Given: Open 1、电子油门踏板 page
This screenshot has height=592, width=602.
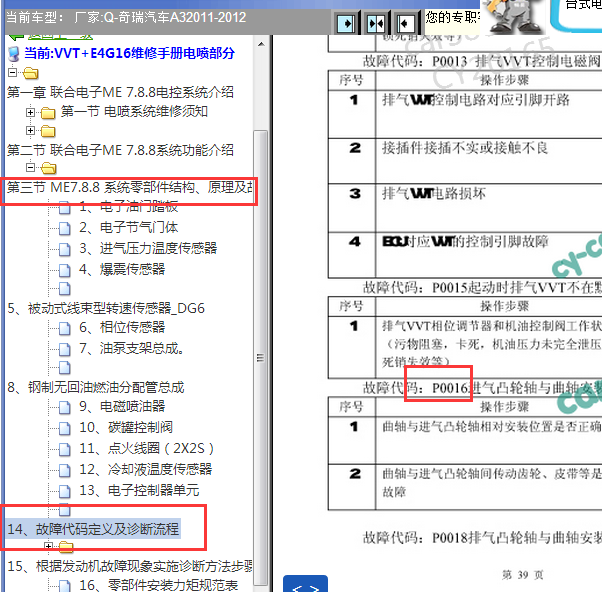Looking at the screenshot, I should [x=129, y=207].
